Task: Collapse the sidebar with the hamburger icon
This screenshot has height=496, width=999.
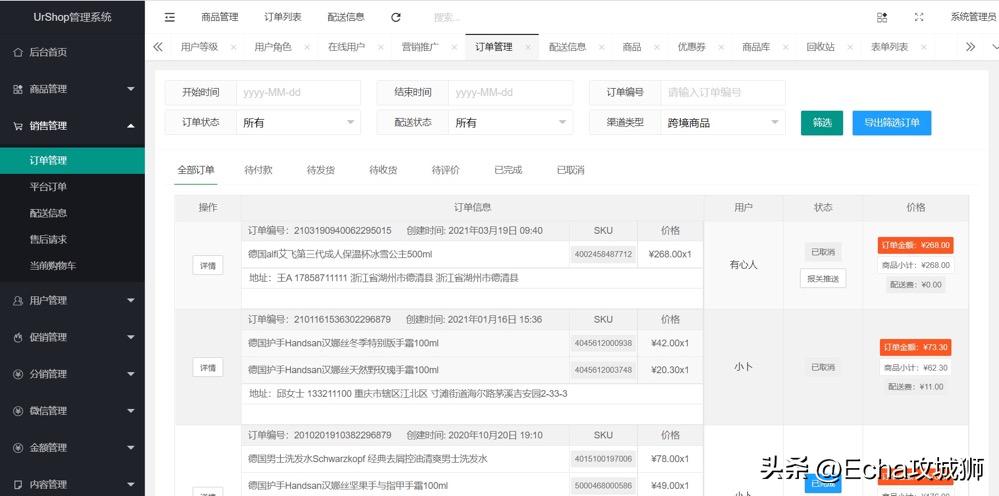Action: tap(169, 17)
